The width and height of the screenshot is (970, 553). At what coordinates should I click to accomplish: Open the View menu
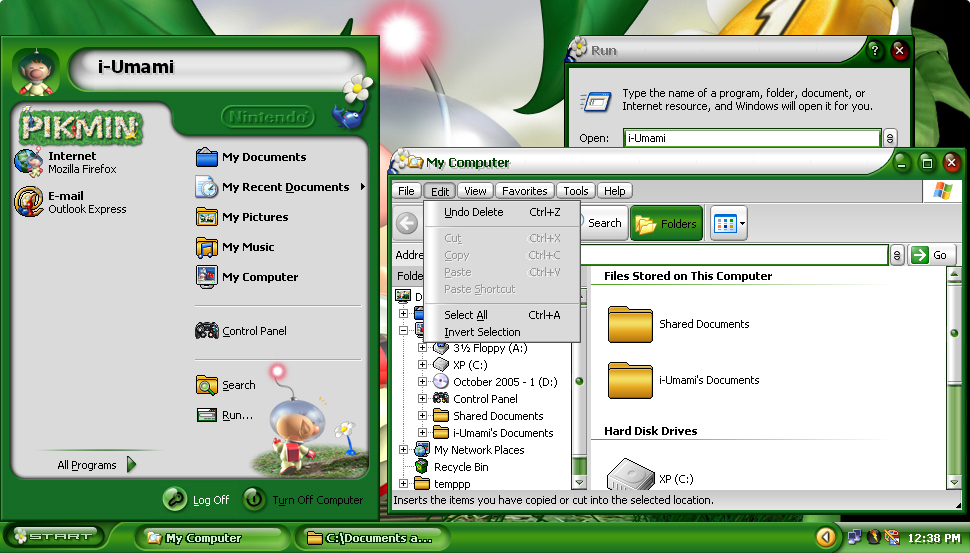(x=475, y=191)
